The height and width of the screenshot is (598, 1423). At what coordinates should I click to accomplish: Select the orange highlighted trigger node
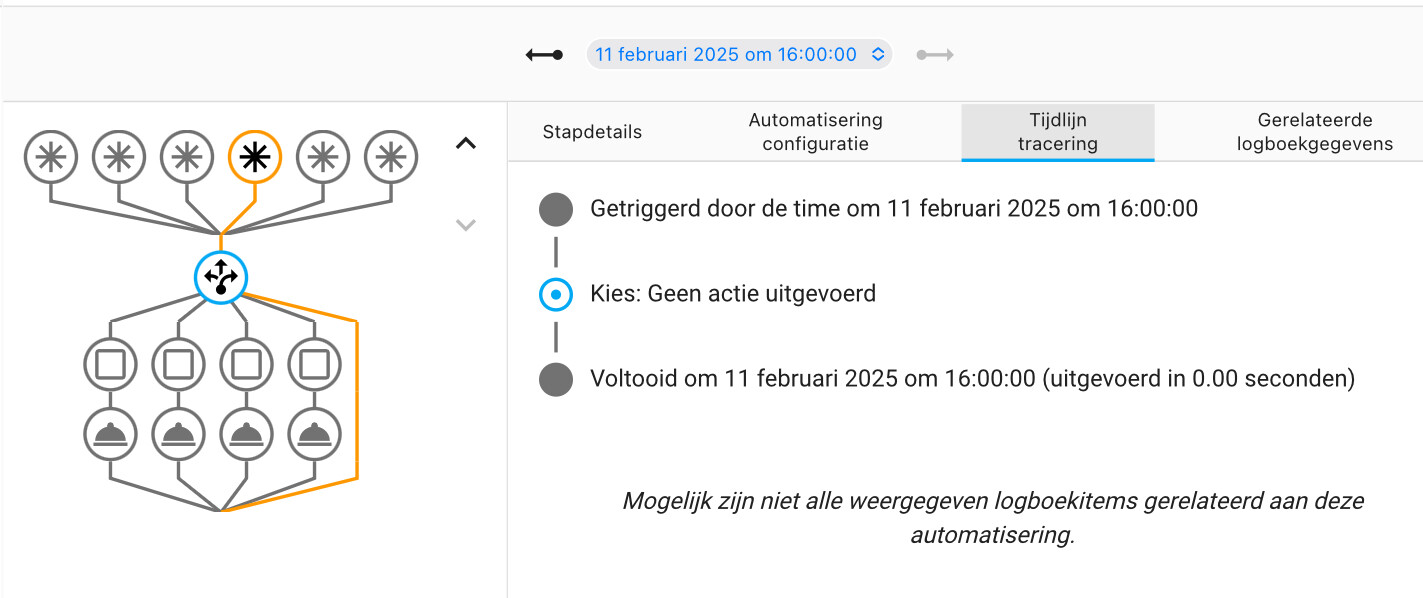(255, 157)
